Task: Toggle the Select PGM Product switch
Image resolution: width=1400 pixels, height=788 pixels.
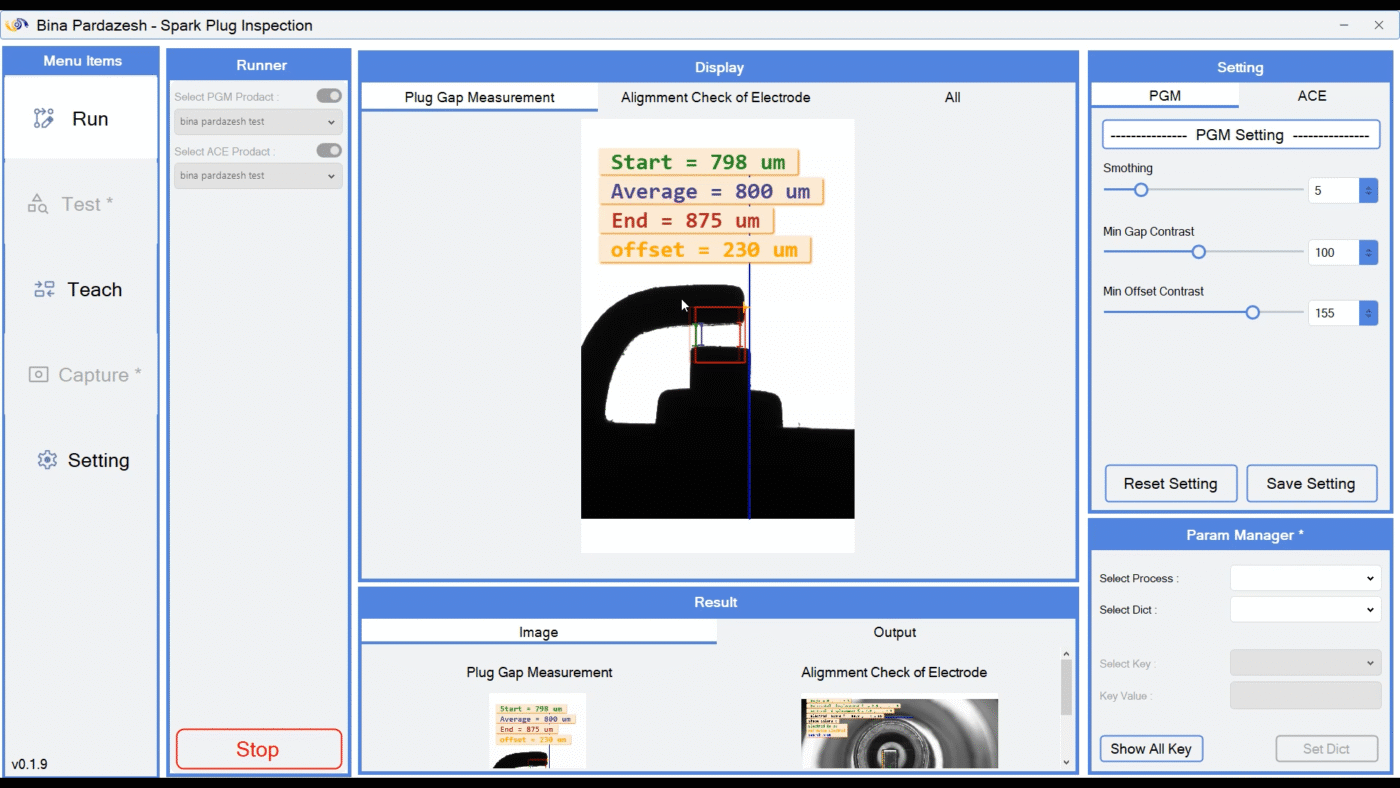Action: pos(329,96)
